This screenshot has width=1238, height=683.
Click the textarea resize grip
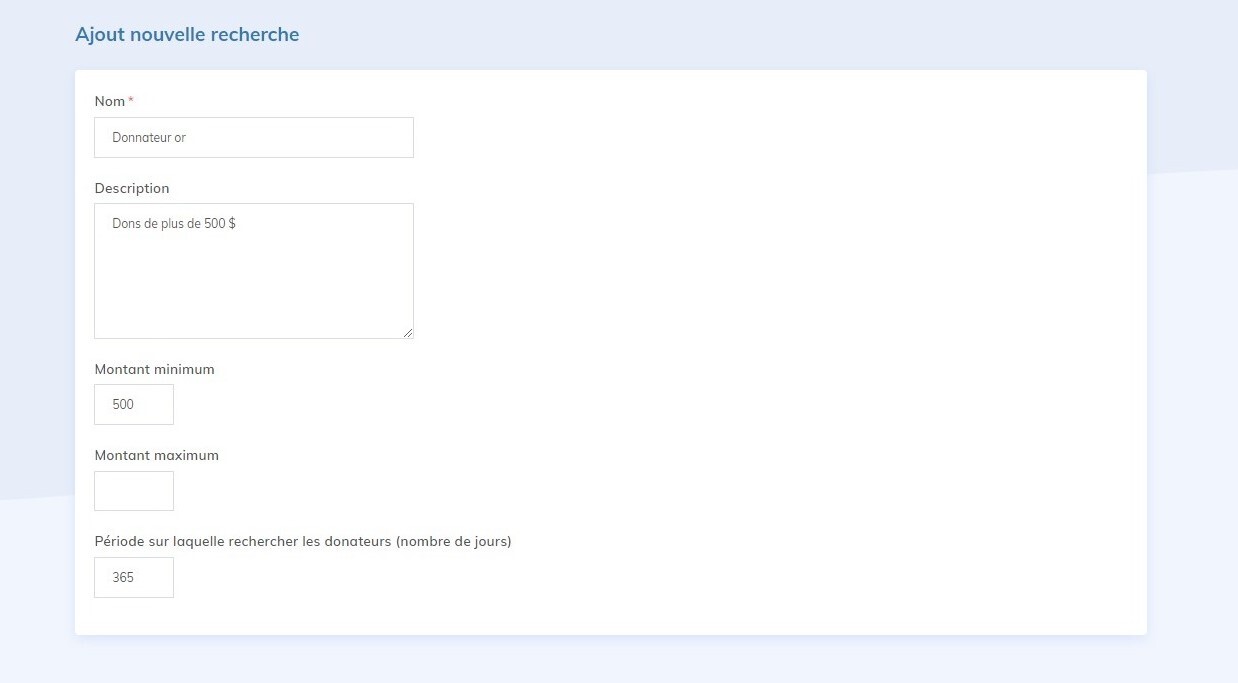click(x=408, y=333)
